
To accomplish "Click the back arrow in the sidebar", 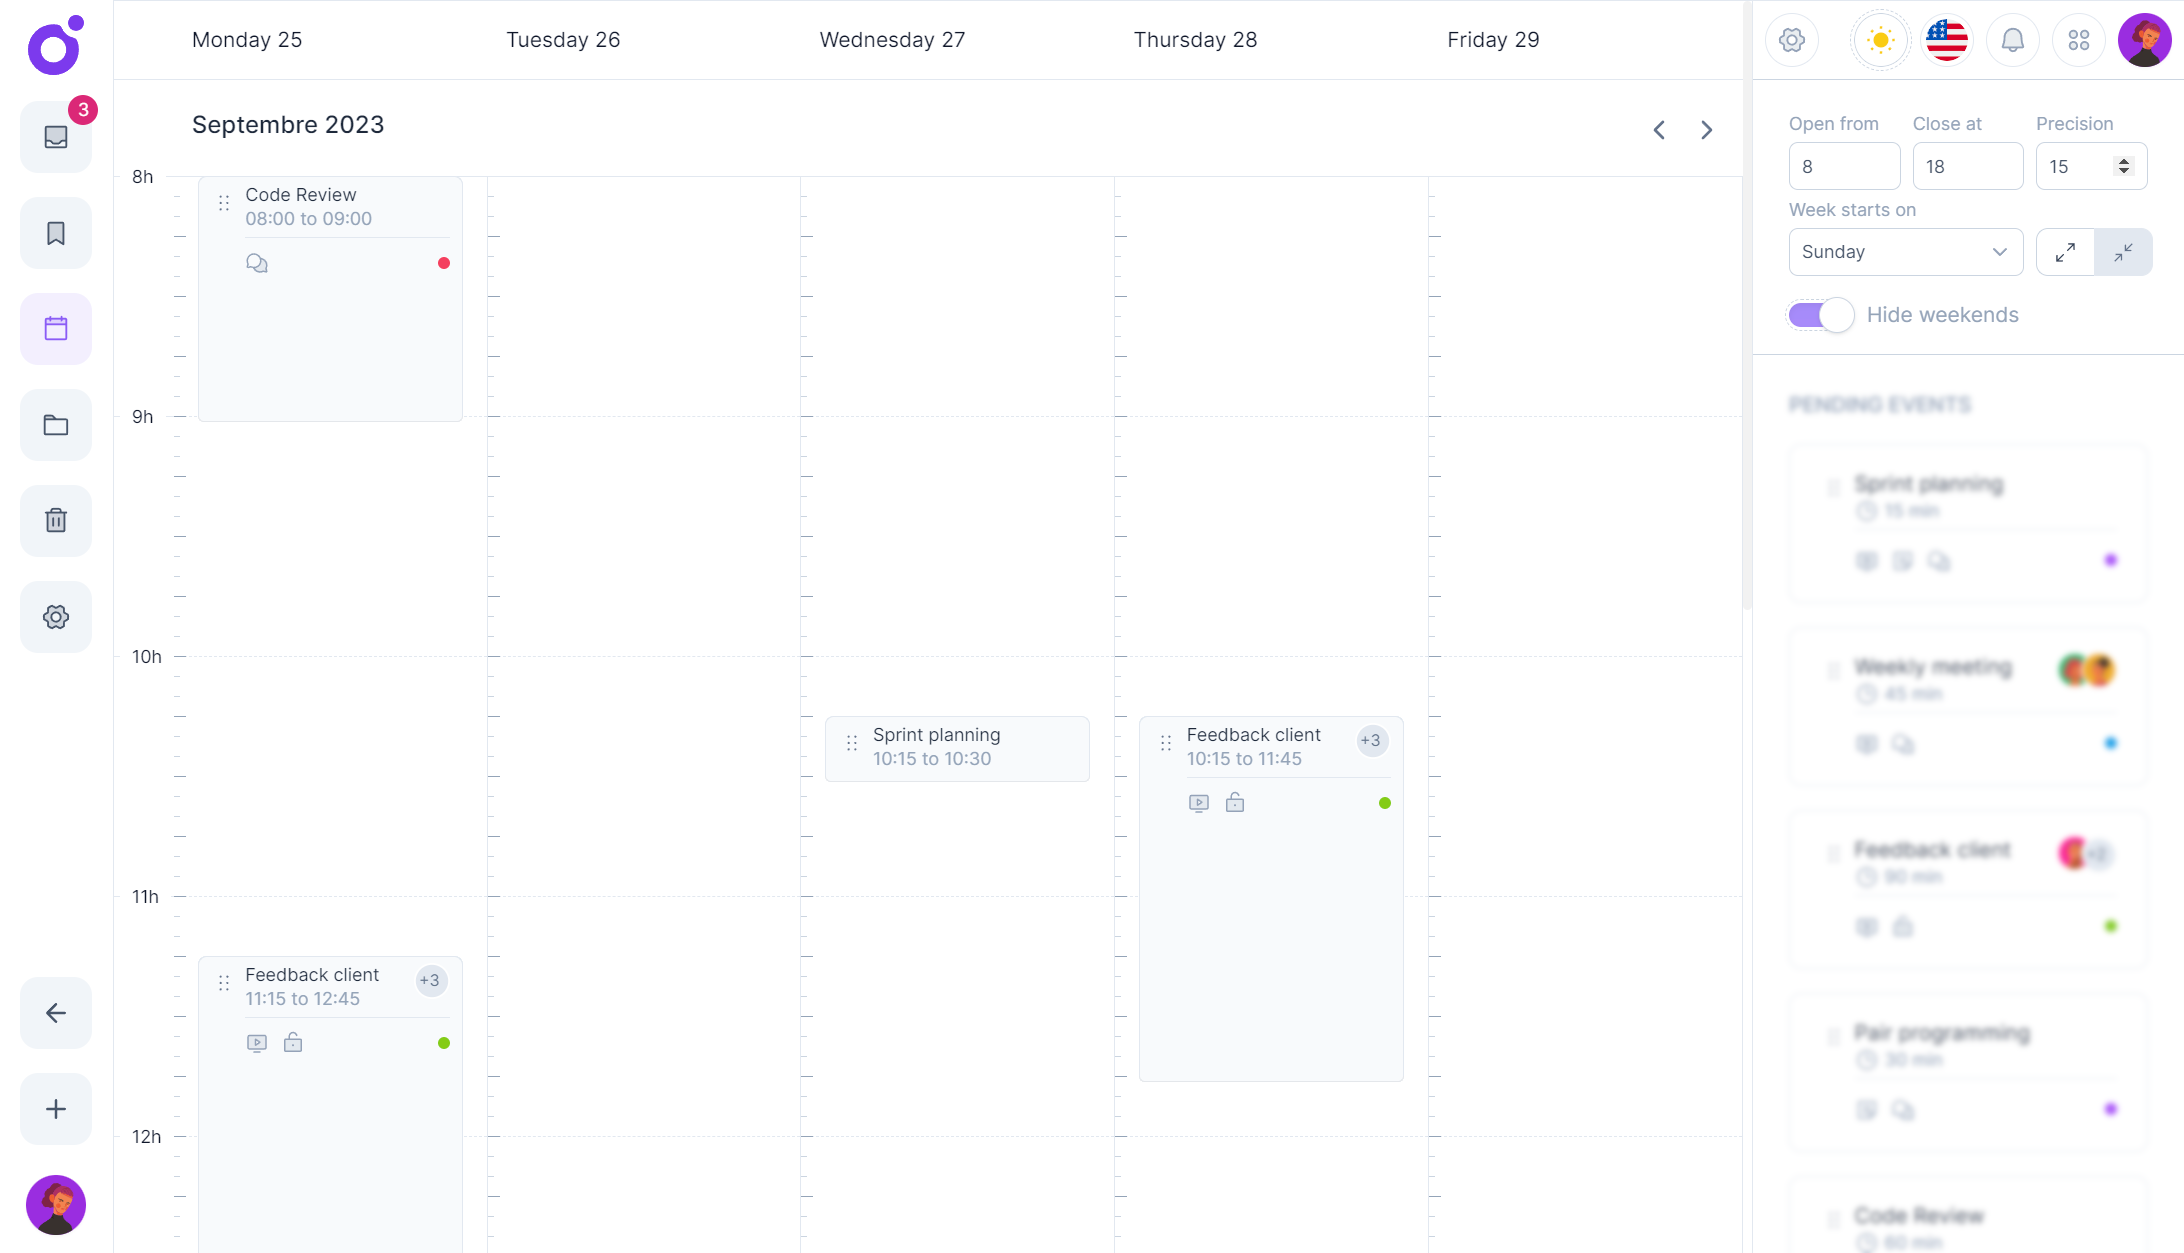I will (x=55, y=1012).
